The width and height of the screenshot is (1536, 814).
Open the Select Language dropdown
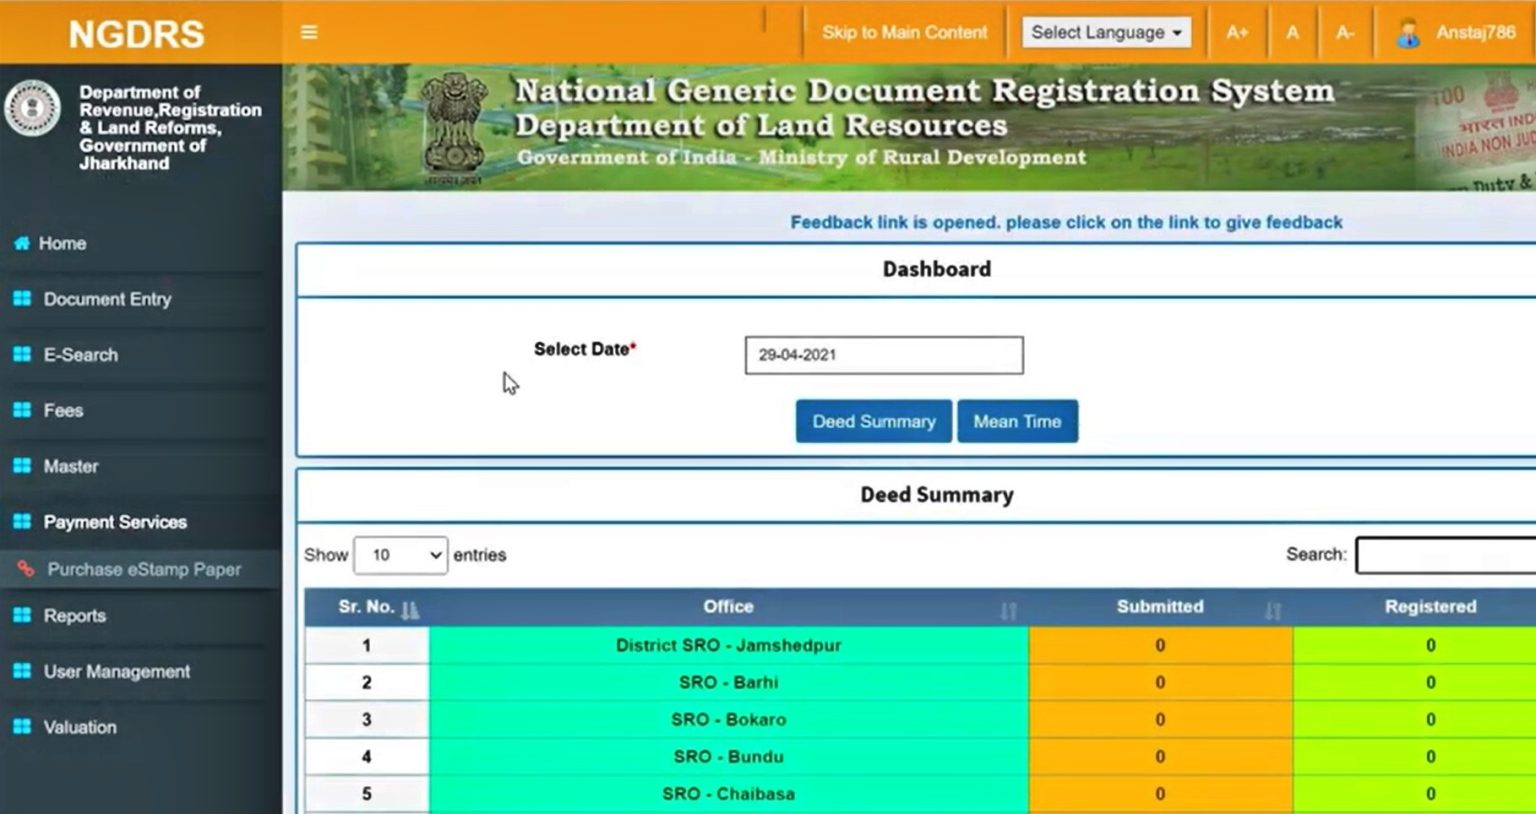(x=1105, y=31)
